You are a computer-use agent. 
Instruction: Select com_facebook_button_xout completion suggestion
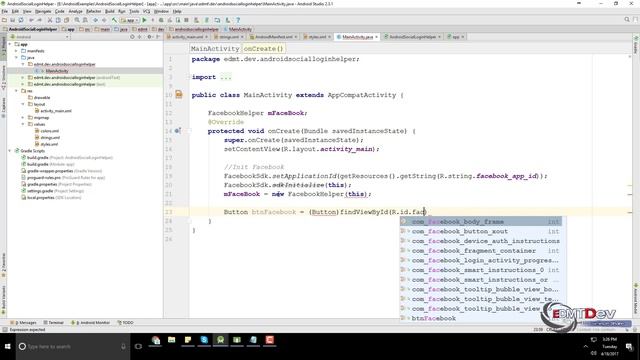480,231
